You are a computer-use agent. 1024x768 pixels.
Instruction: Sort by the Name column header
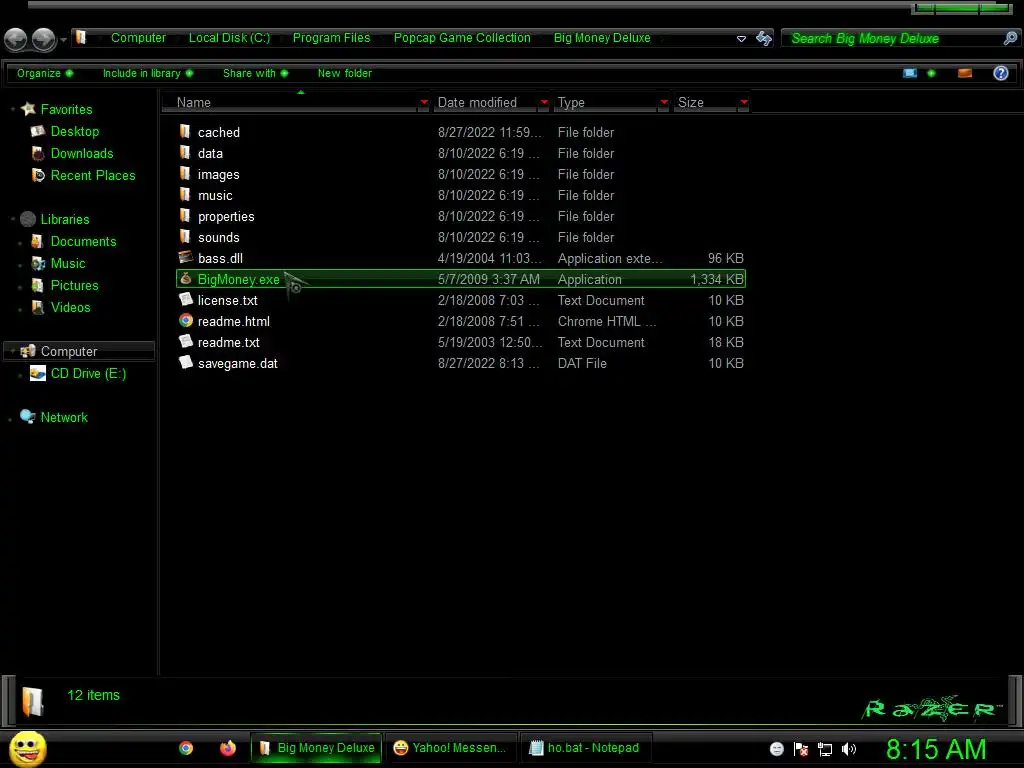pos(193,103)
